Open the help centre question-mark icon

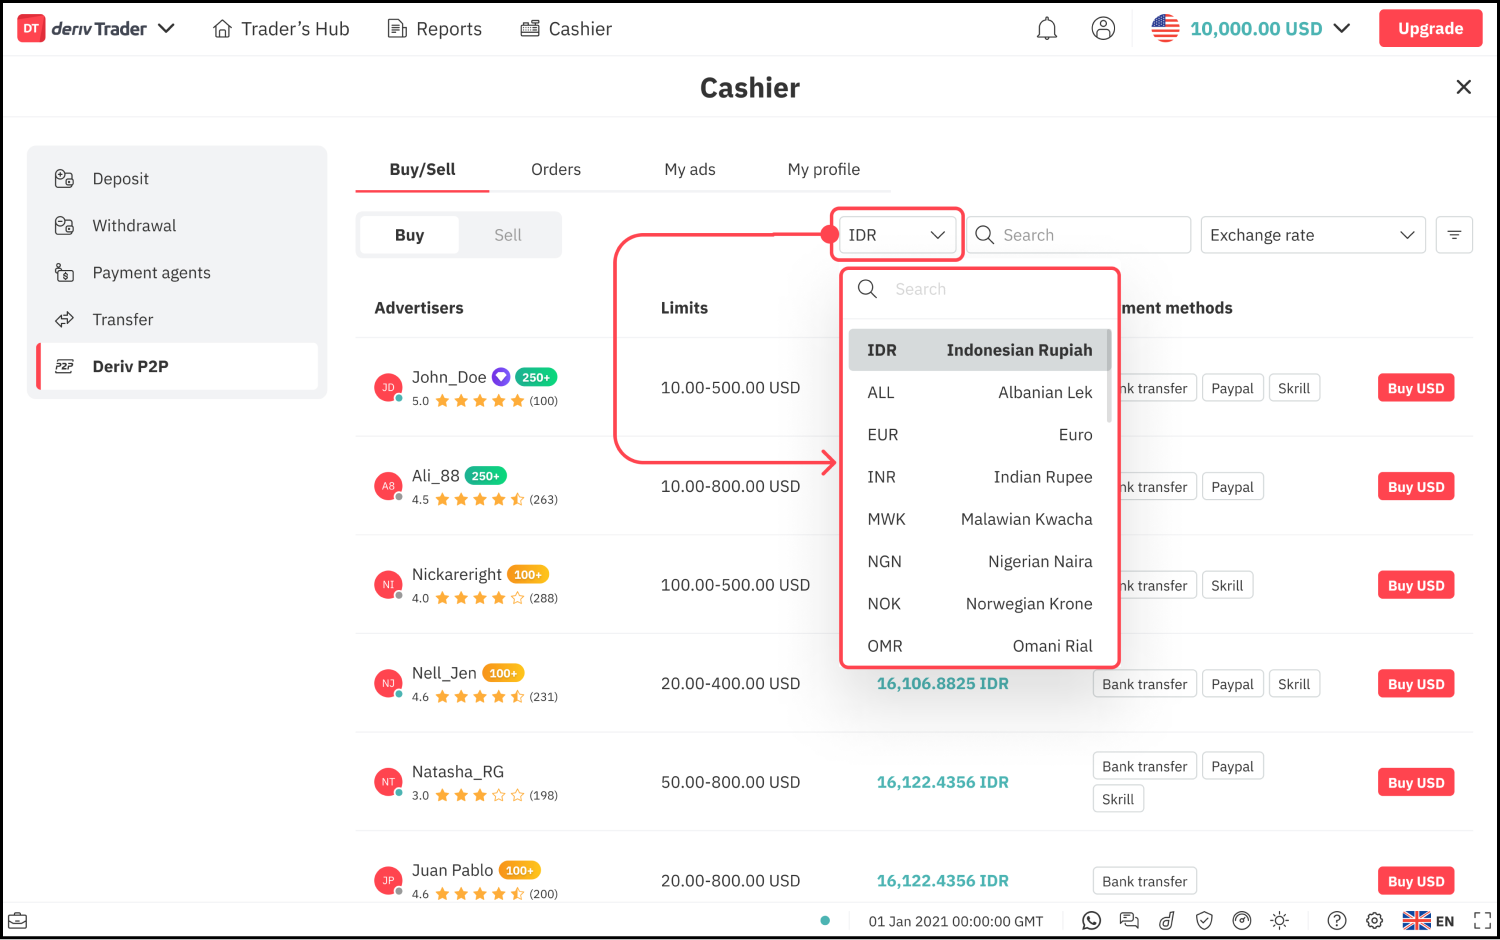[x=1337, y=921]
